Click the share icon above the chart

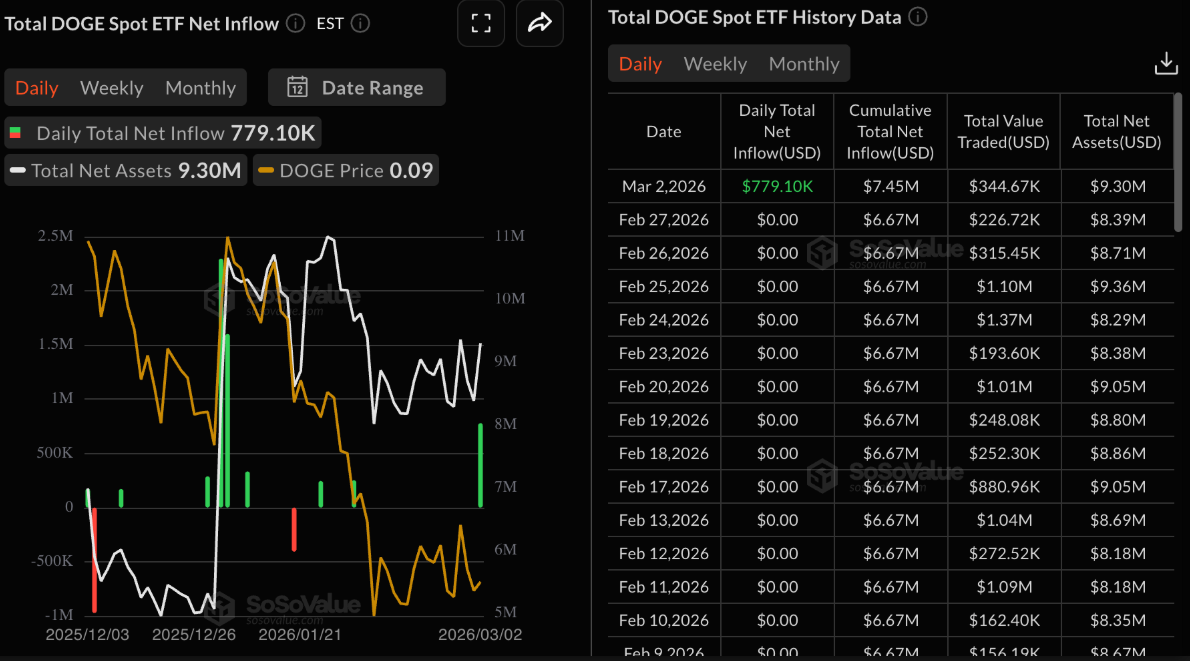539,23
